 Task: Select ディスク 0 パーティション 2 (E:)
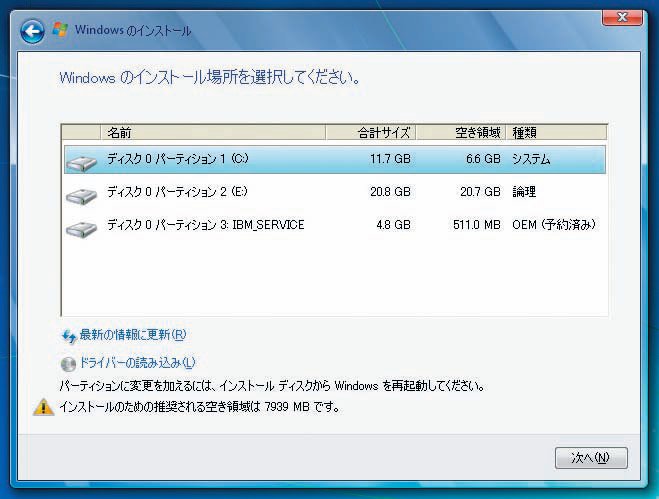335,192
